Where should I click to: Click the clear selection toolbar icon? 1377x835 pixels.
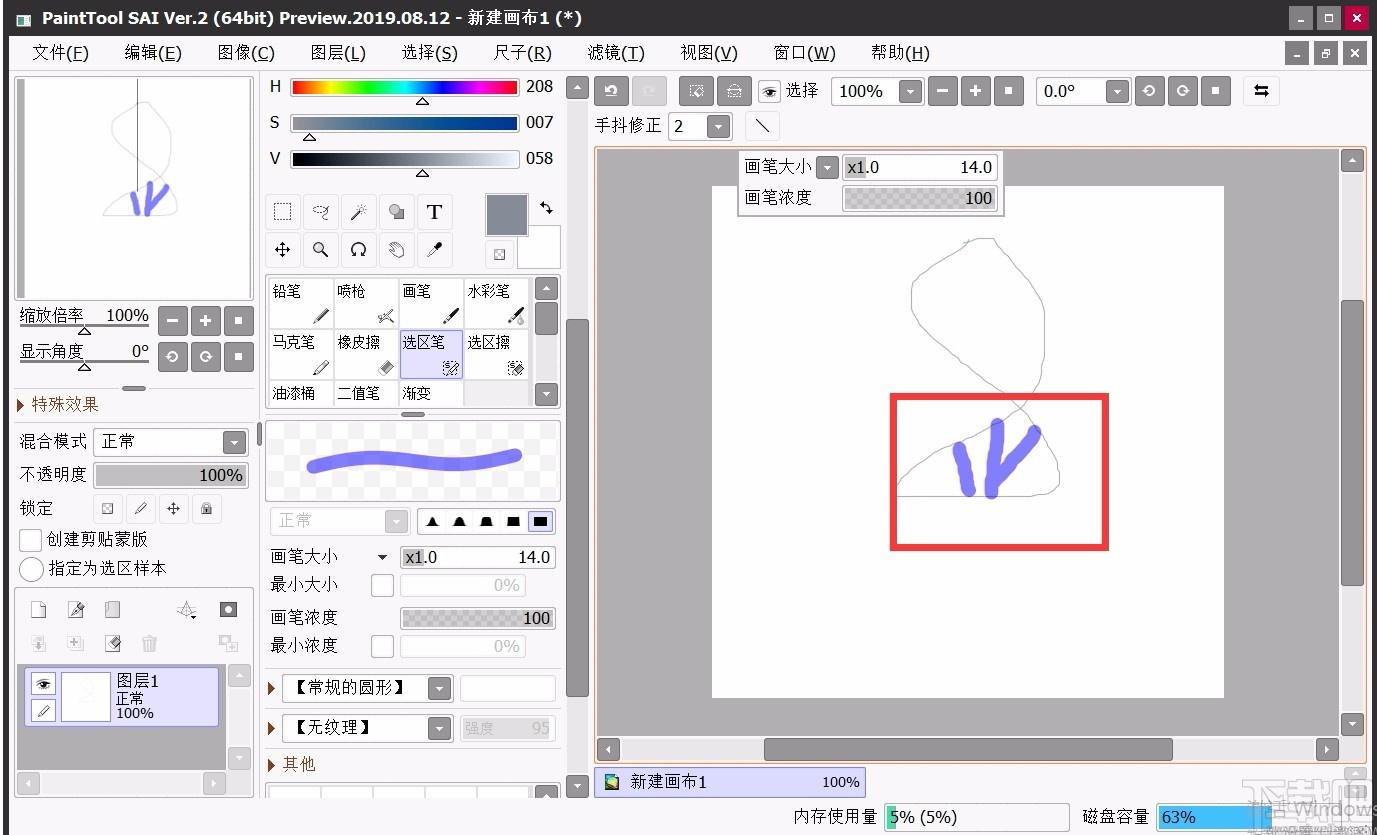[696, 91]
